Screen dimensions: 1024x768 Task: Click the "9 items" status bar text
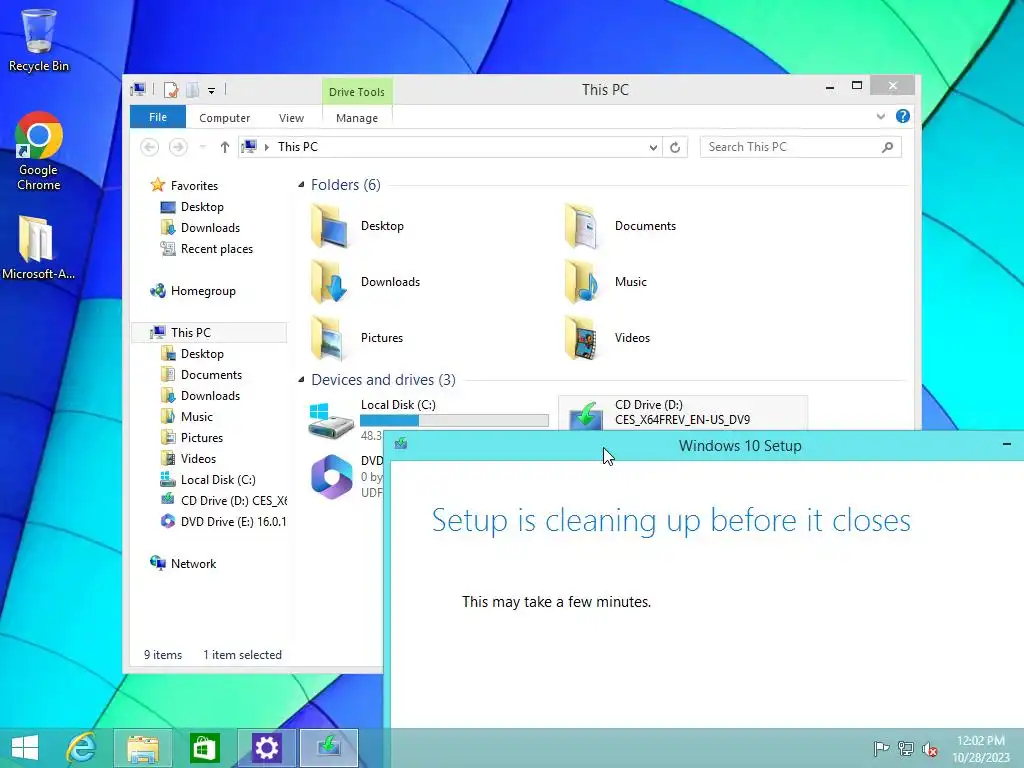point(163,655)
